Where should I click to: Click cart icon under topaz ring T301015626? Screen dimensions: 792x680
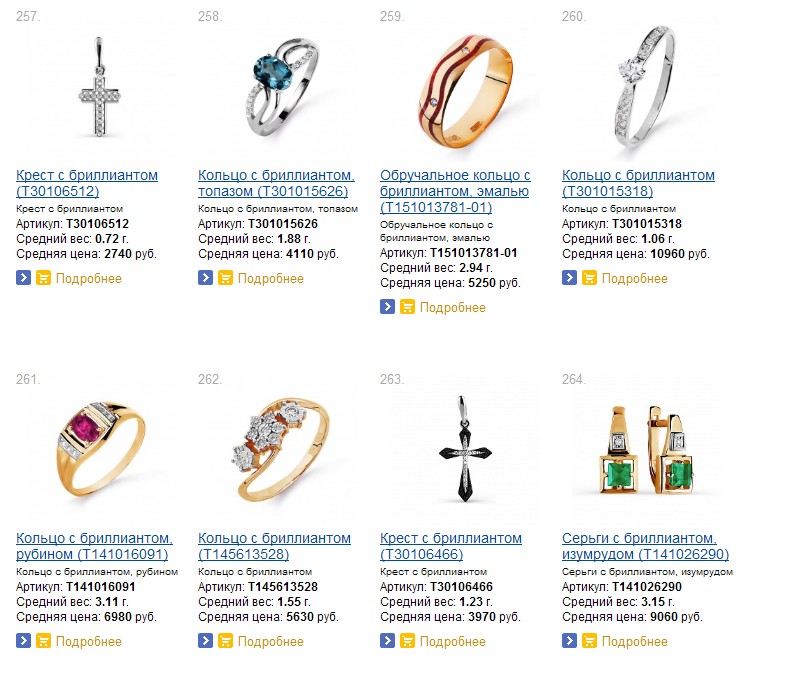click(225, 277)
